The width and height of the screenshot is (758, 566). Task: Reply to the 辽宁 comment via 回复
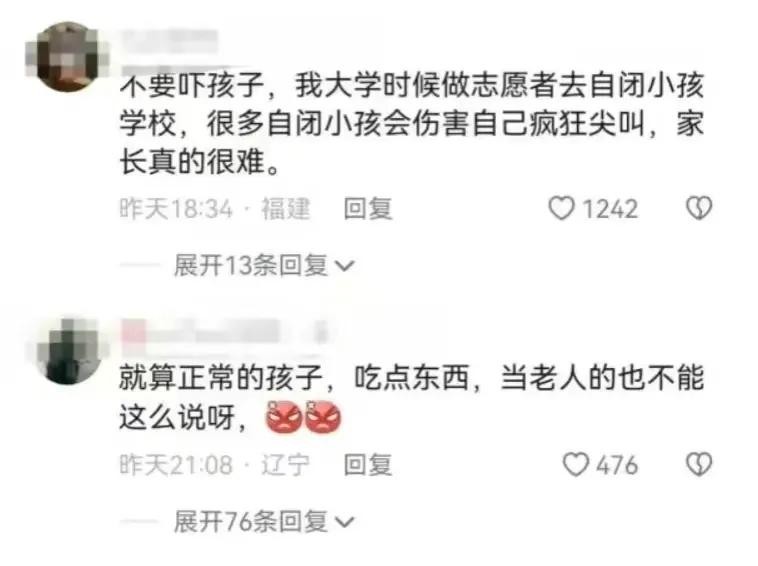pyautogui.click(x=368, y=465)
